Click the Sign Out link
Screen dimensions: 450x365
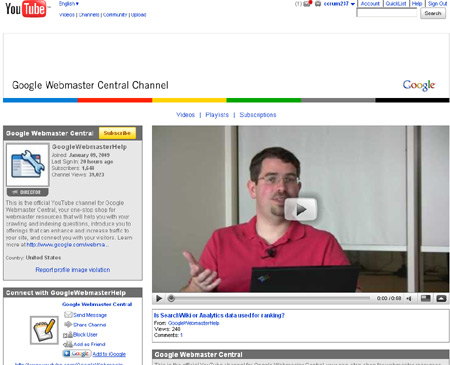coord(437,4)
